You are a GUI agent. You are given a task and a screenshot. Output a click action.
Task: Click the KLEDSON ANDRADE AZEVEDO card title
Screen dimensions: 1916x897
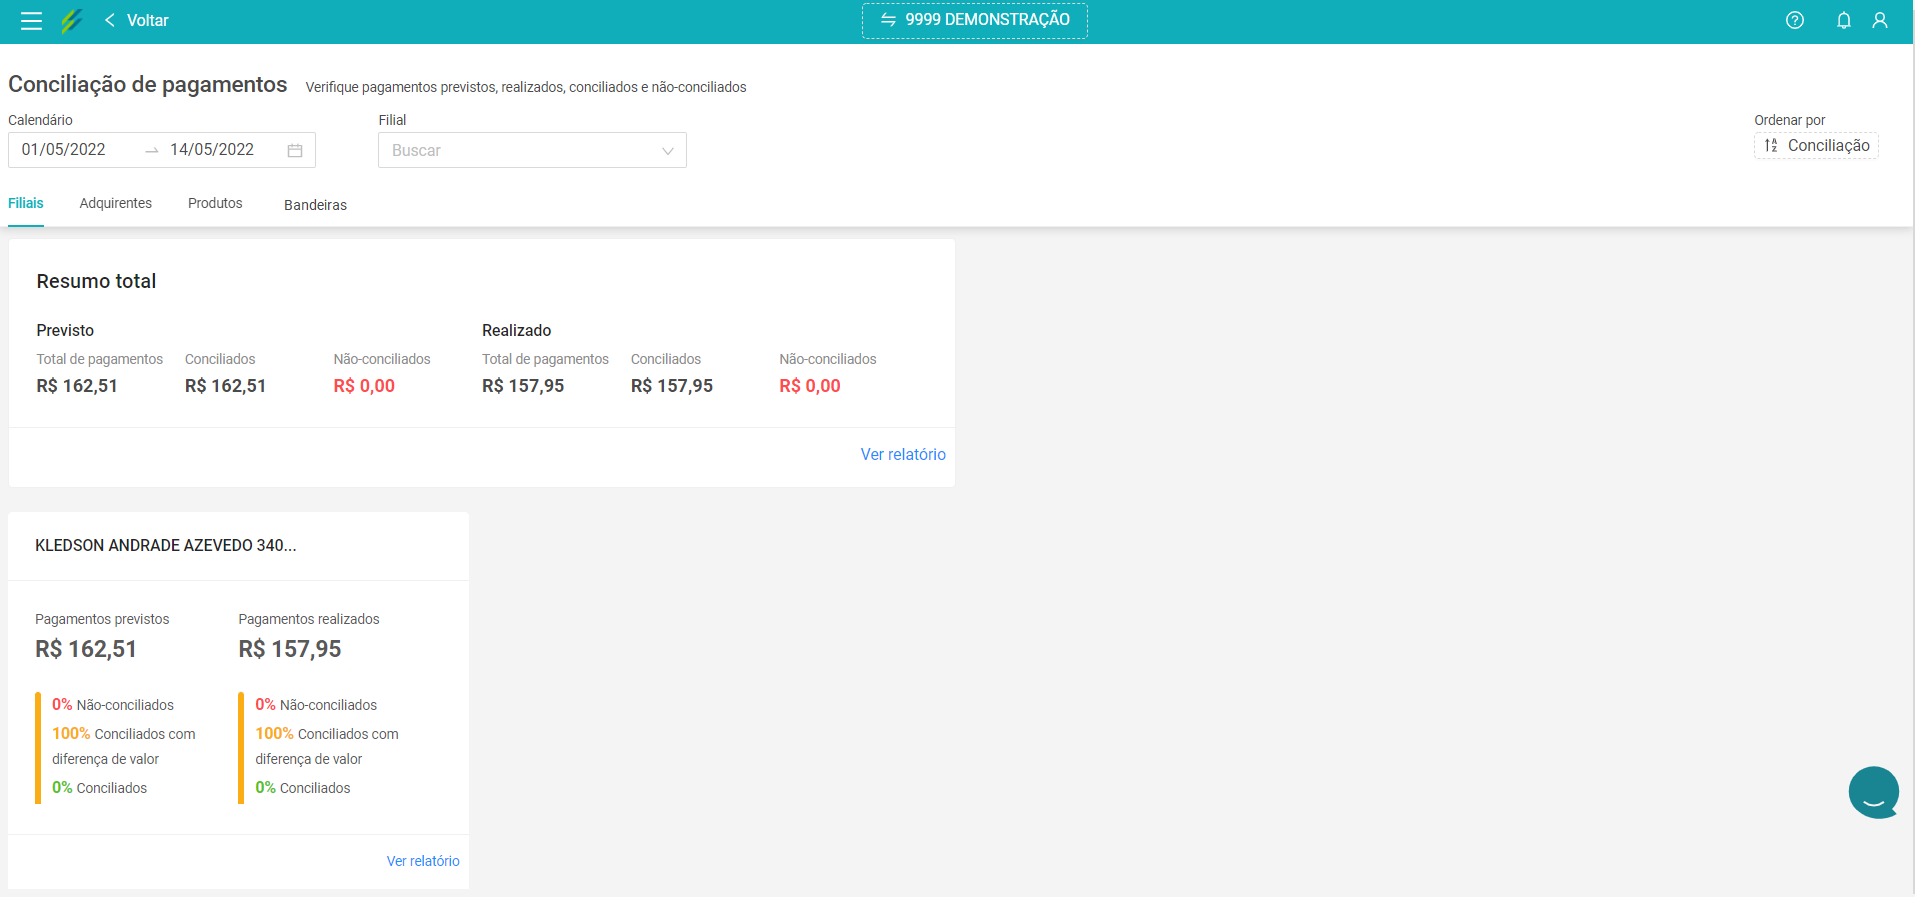(166, 545)
